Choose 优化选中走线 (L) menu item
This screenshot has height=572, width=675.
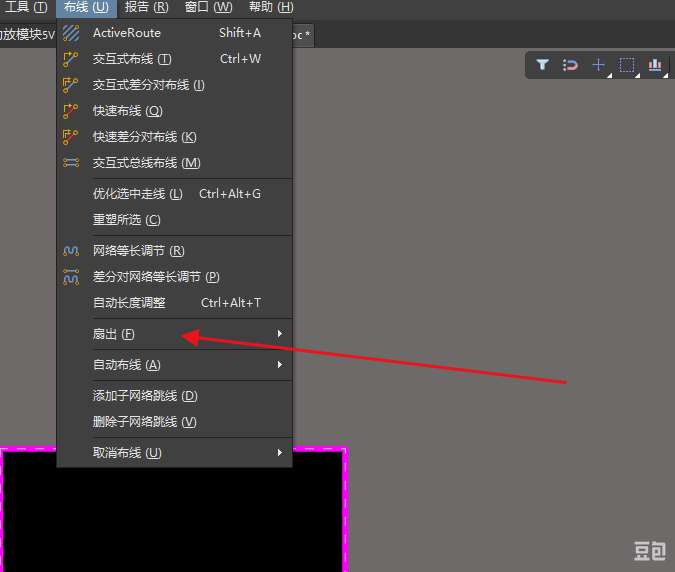coord(175,194)
